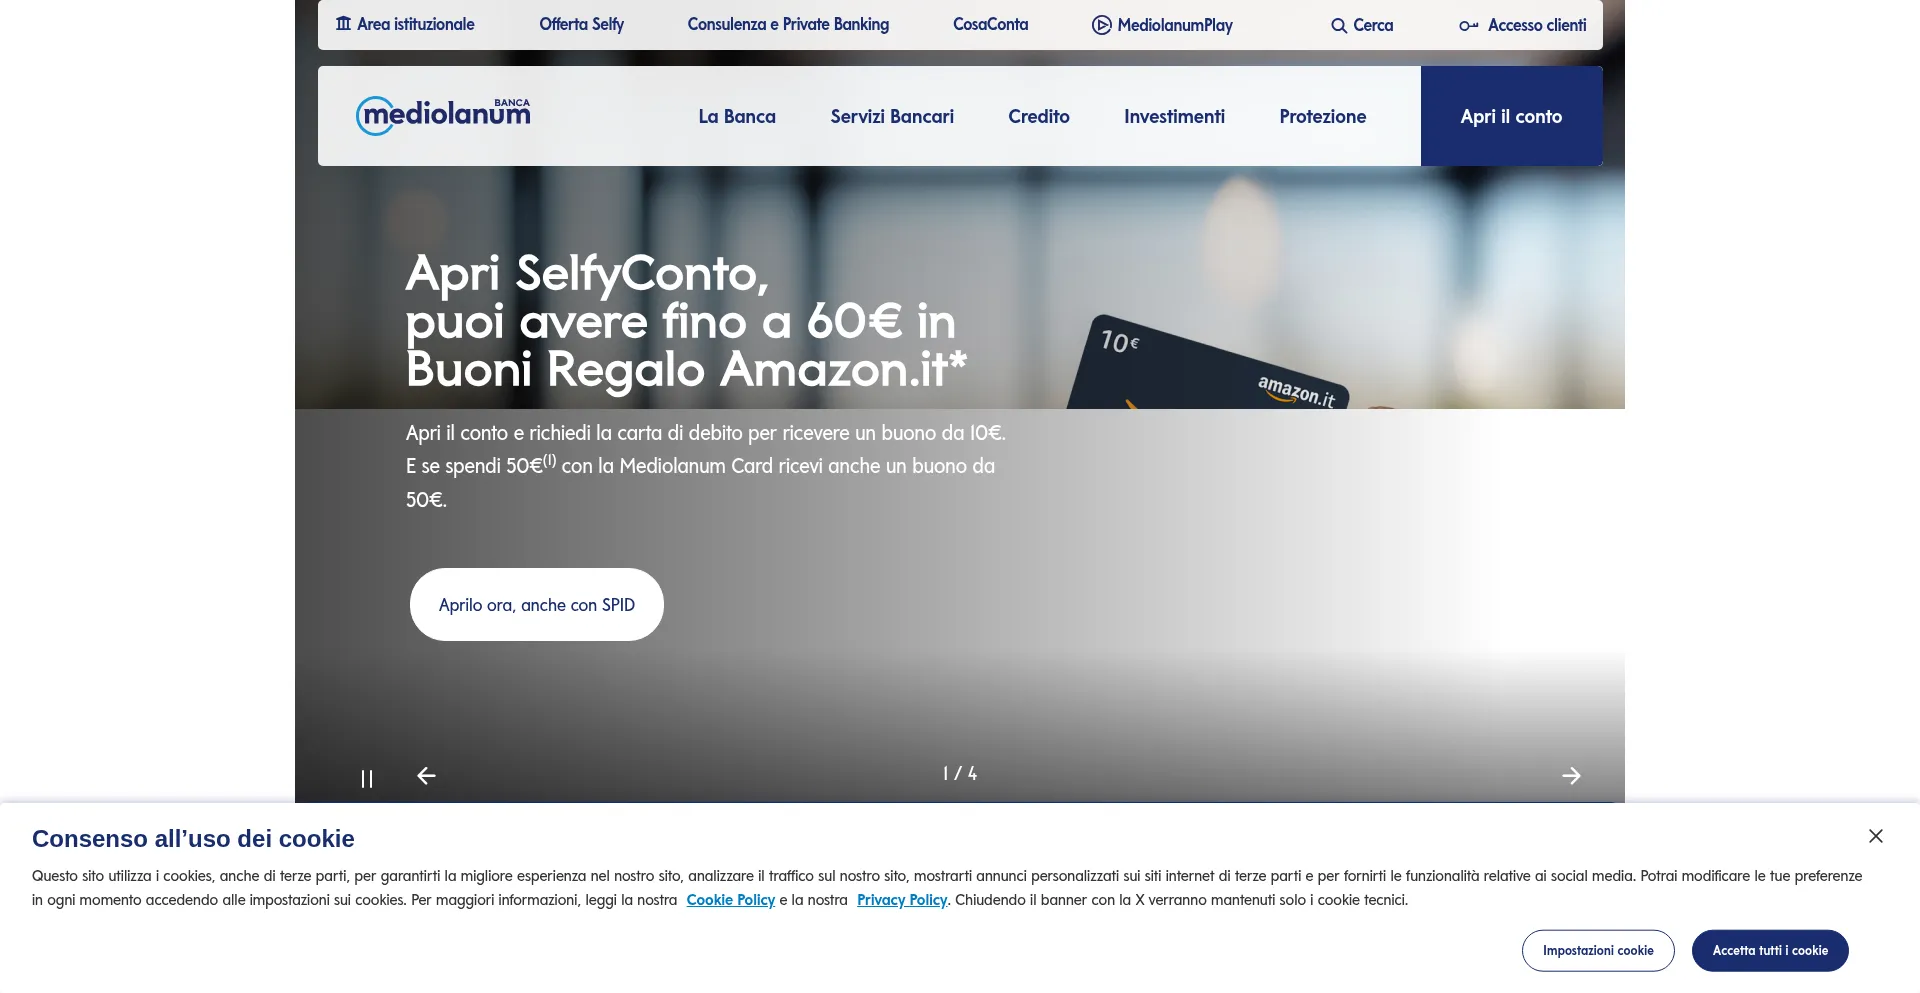
Task: Expand the Credito menu
Action: (1039, 116)
